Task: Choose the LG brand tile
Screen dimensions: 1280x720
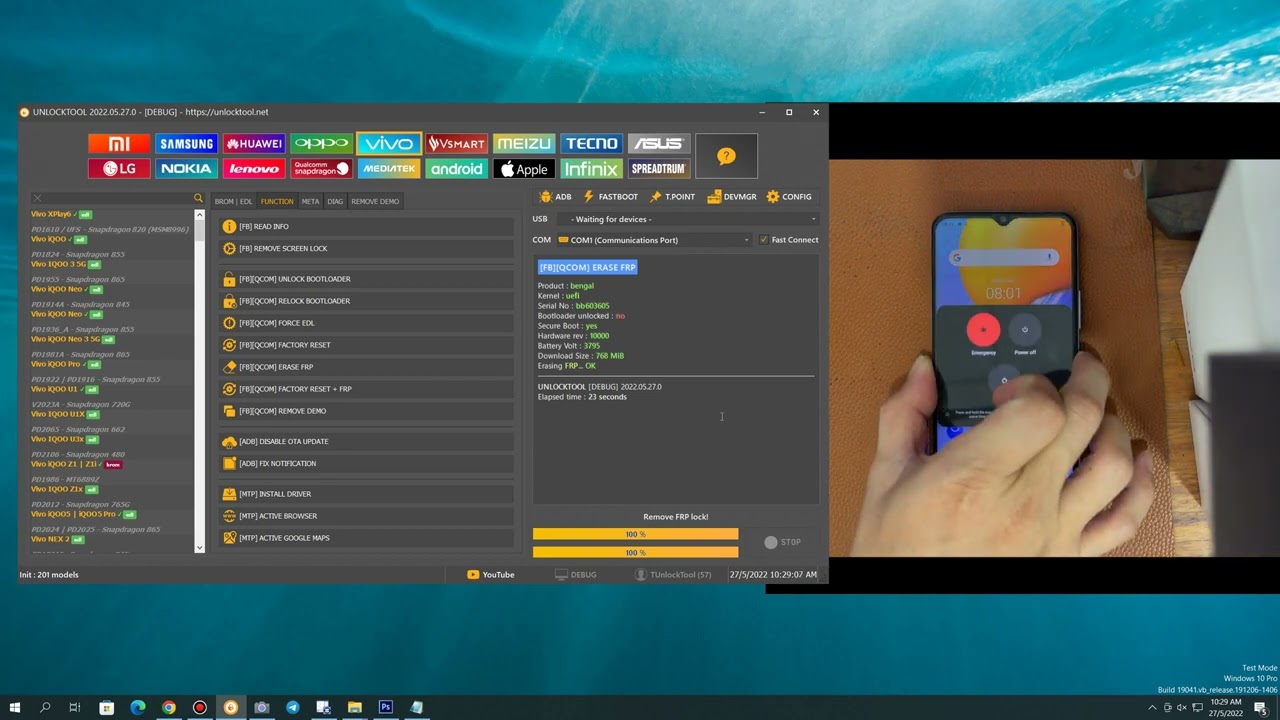Action: [x=119, y=169]
